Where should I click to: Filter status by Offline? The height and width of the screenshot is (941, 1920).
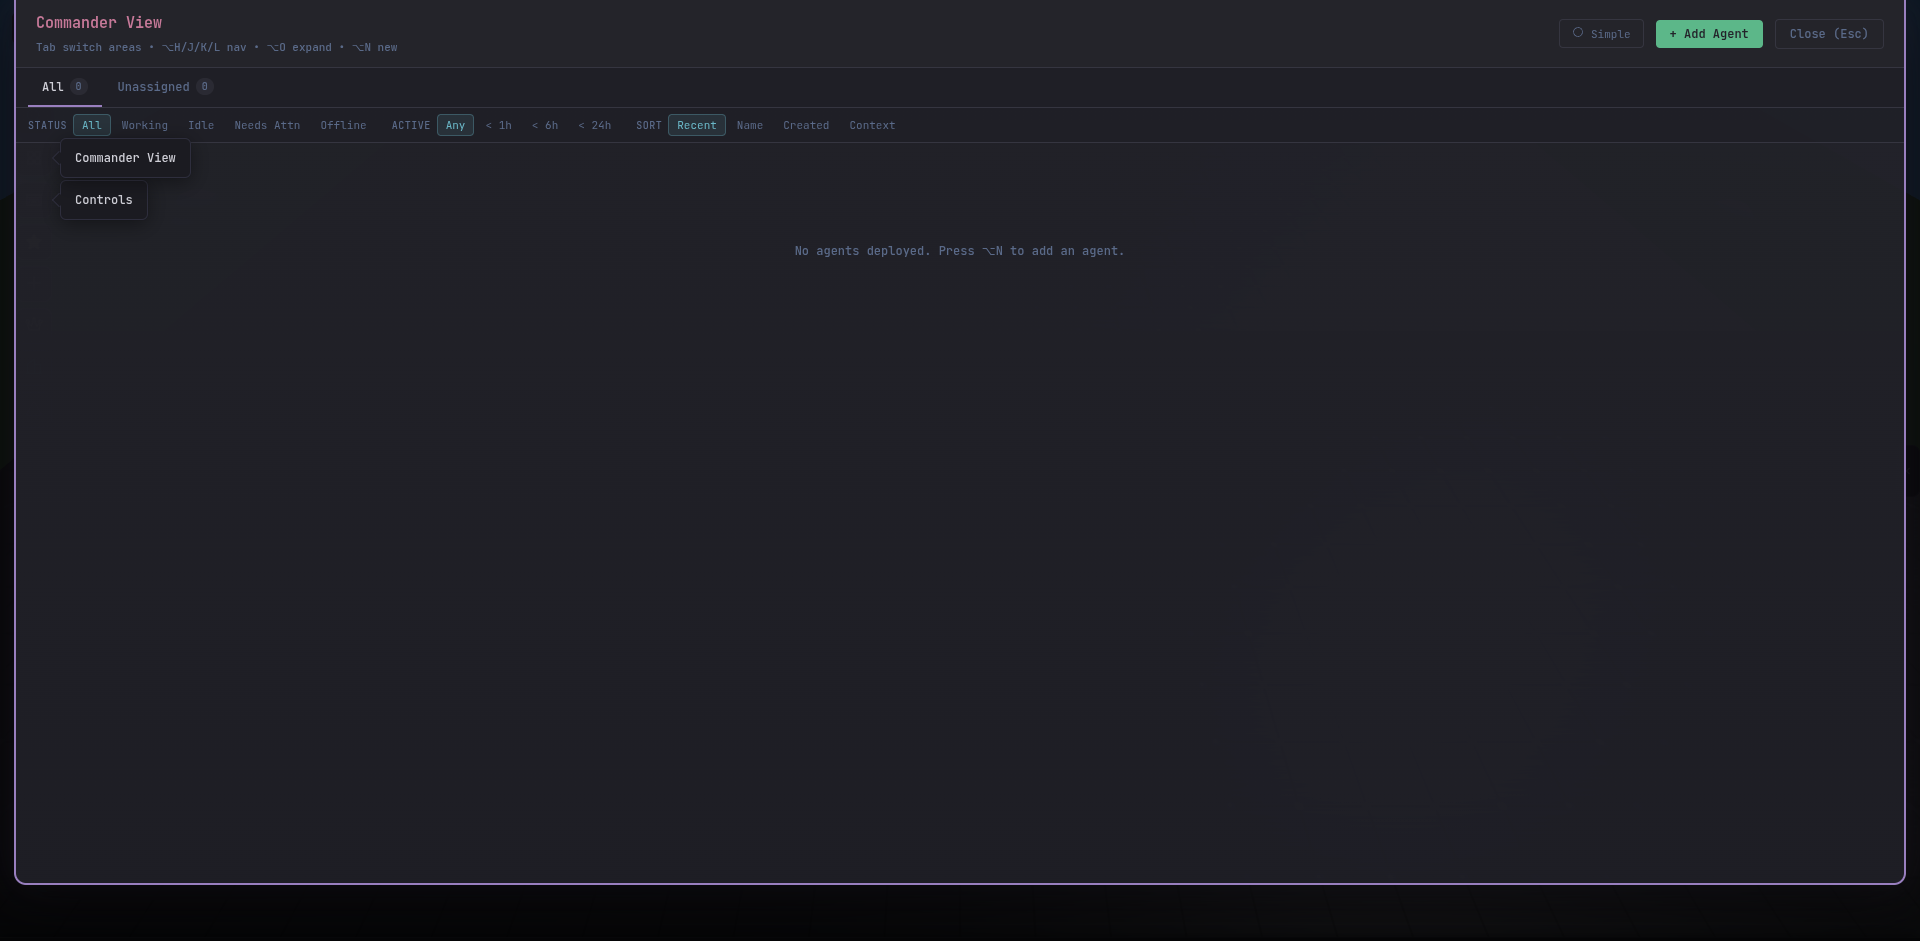tap(343, 125)
